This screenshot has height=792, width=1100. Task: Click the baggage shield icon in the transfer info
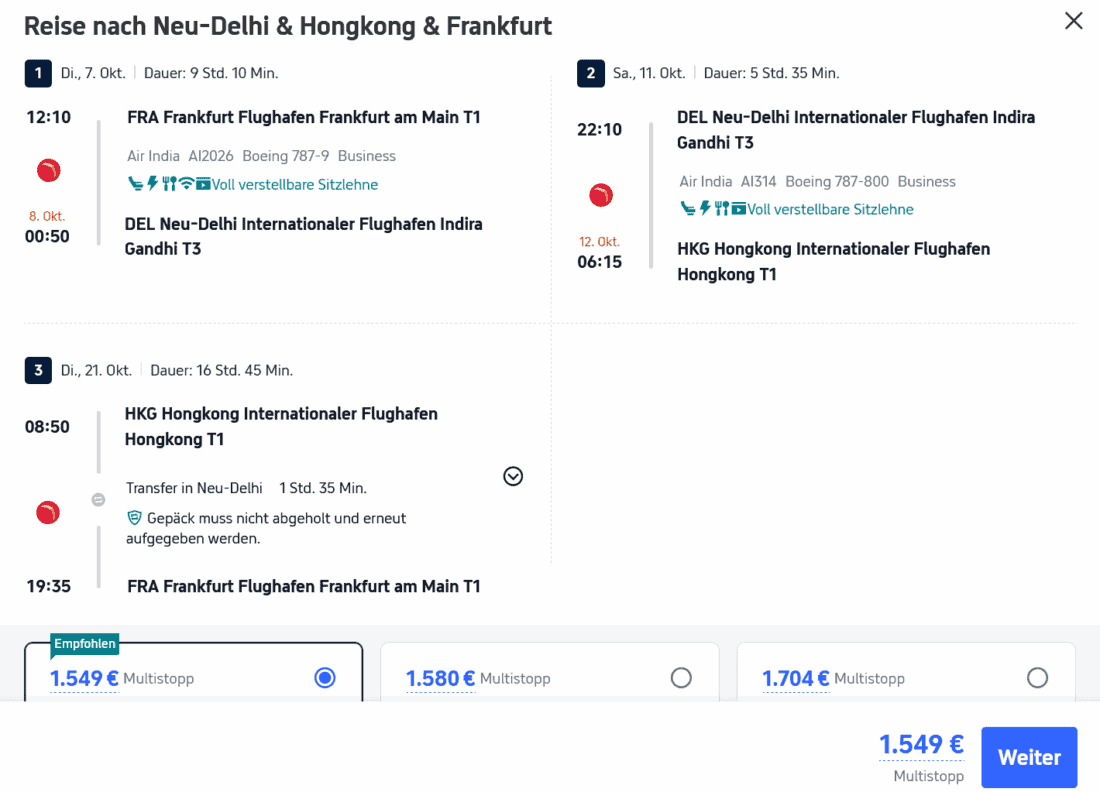[x=134, y=518]
